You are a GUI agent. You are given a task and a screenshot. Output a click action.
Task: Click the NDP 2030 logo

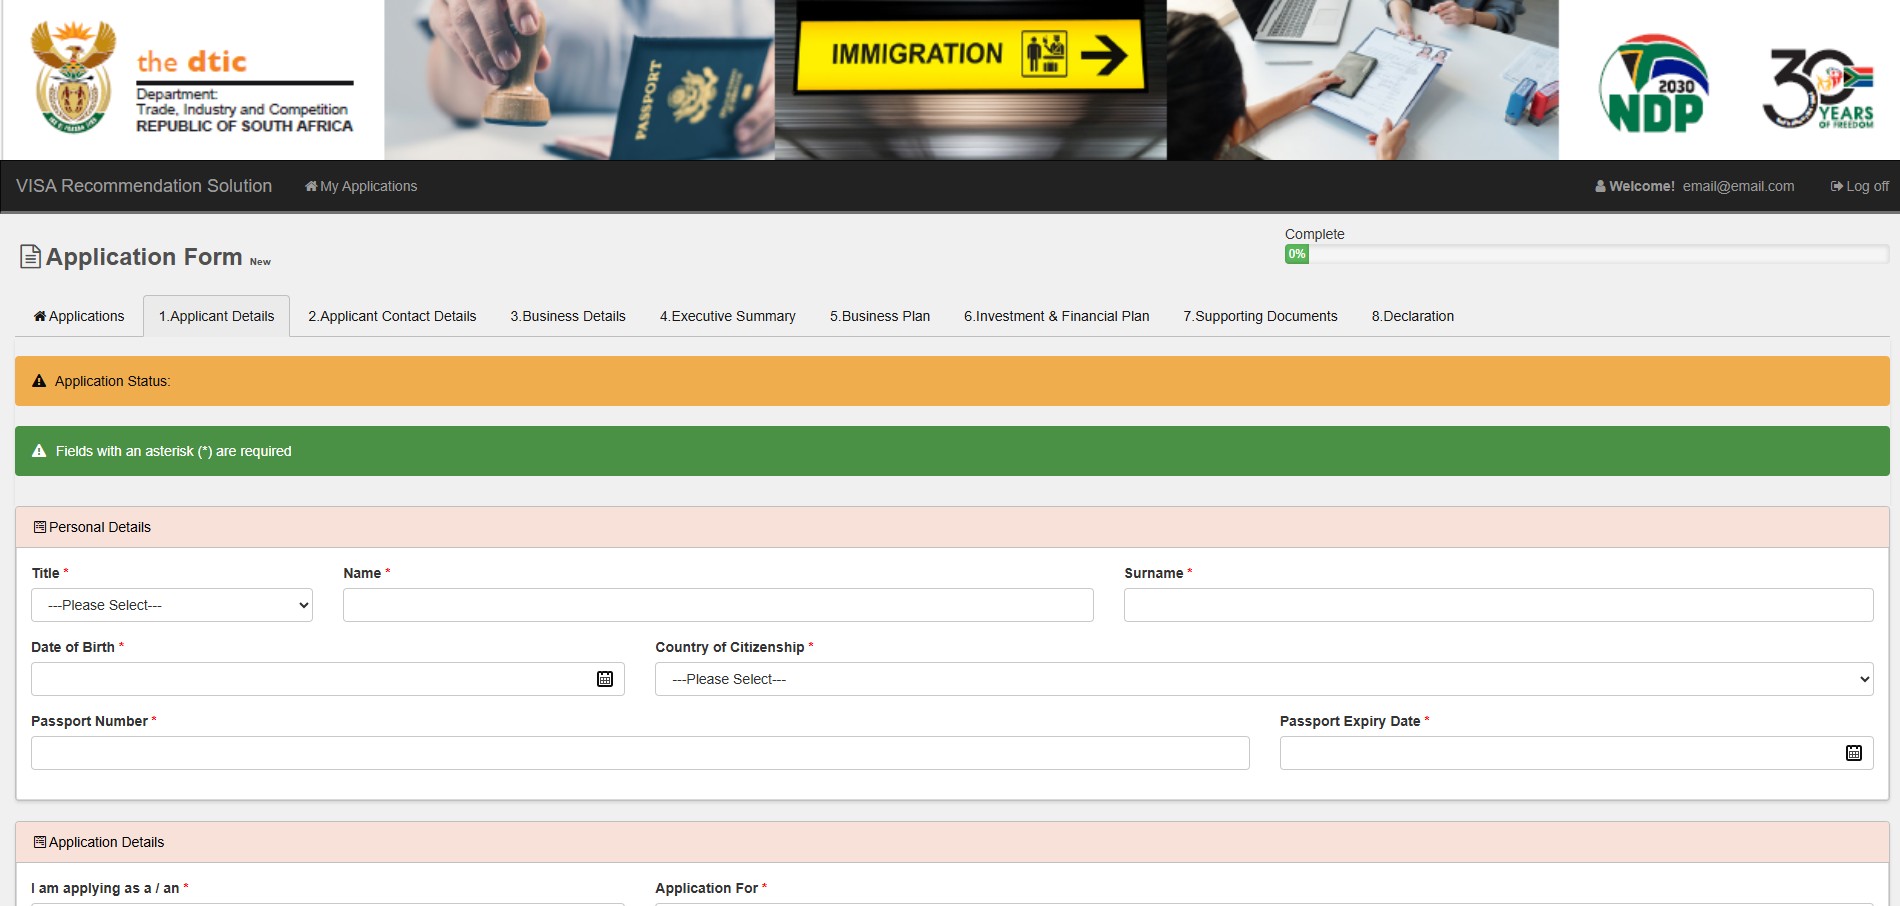point(1654,84)
